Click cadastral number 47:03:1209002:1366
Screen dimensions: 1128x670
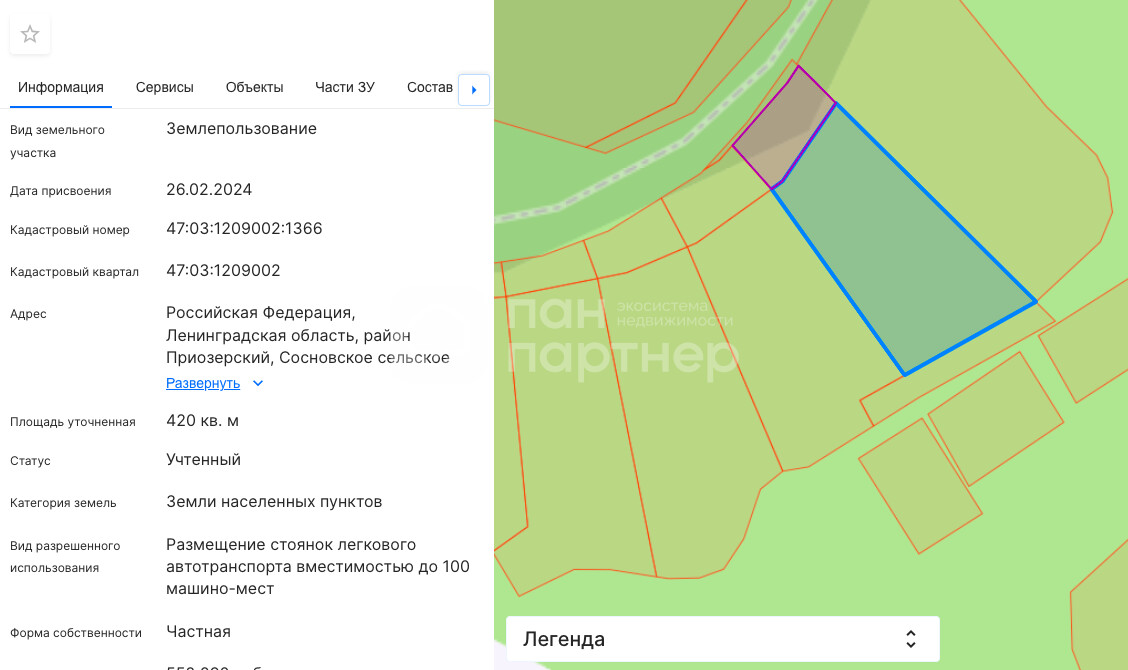tap(244, 229)
